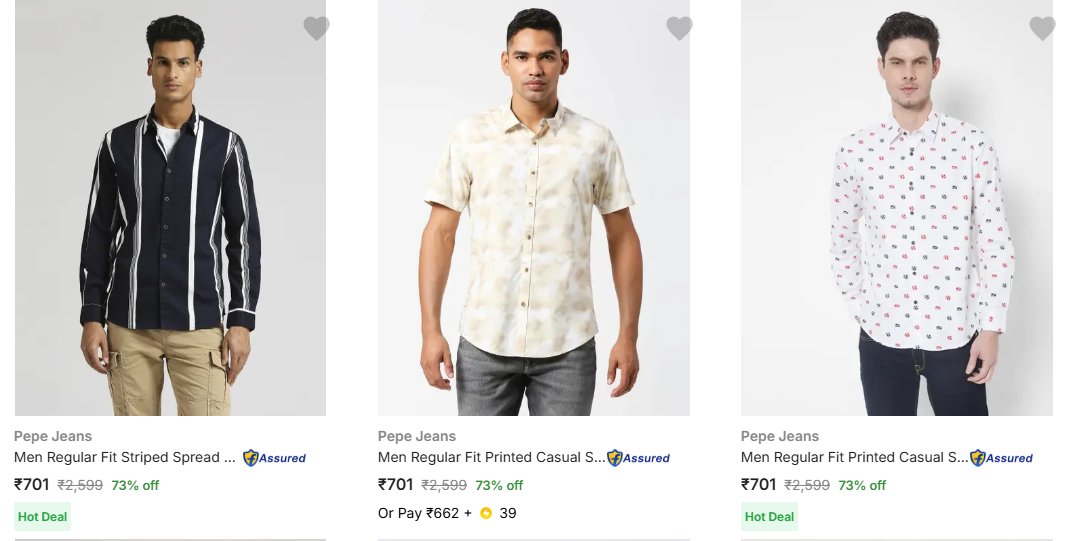Click Assured badge on striped shirt listing
This screenshot has height=541, width=1081.
275,458
